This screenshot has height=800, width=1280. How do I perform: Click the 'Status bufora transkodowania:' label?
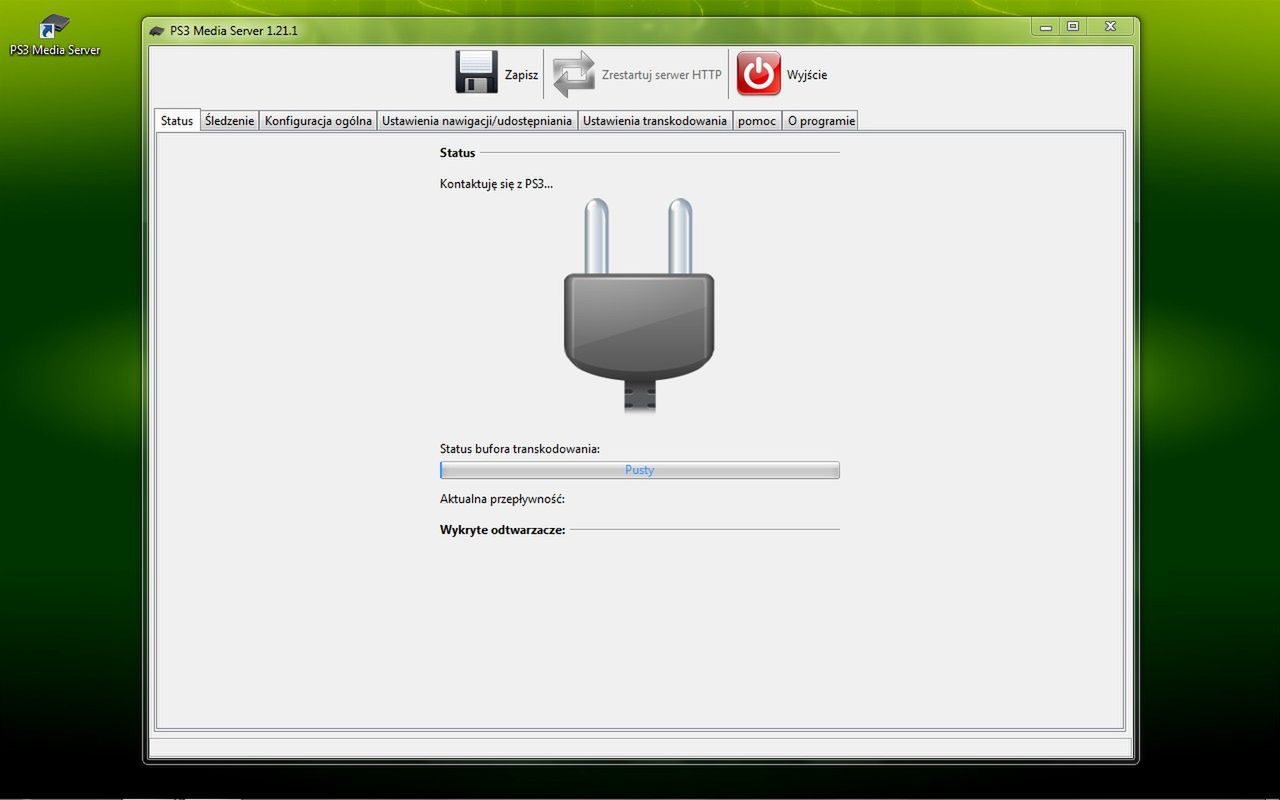(x=520, y=450)
